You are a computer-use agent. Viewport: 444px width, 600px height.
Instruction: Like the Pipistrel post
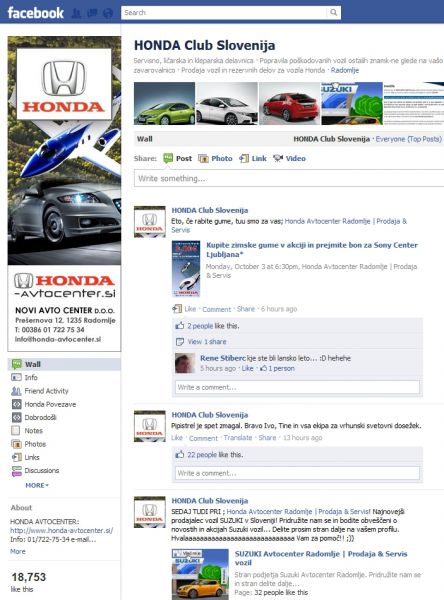coord(177,437)
